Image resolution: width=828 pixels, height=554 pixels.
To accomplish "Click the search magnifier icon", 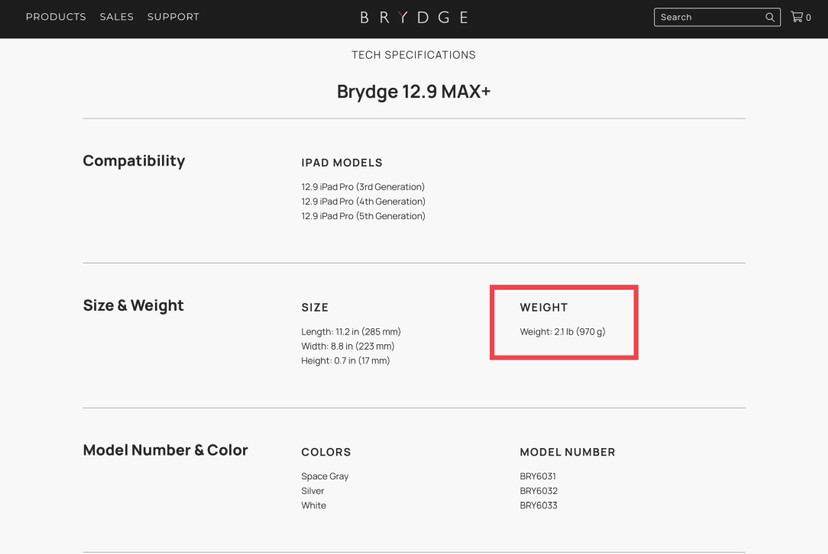I will (770, 17).
